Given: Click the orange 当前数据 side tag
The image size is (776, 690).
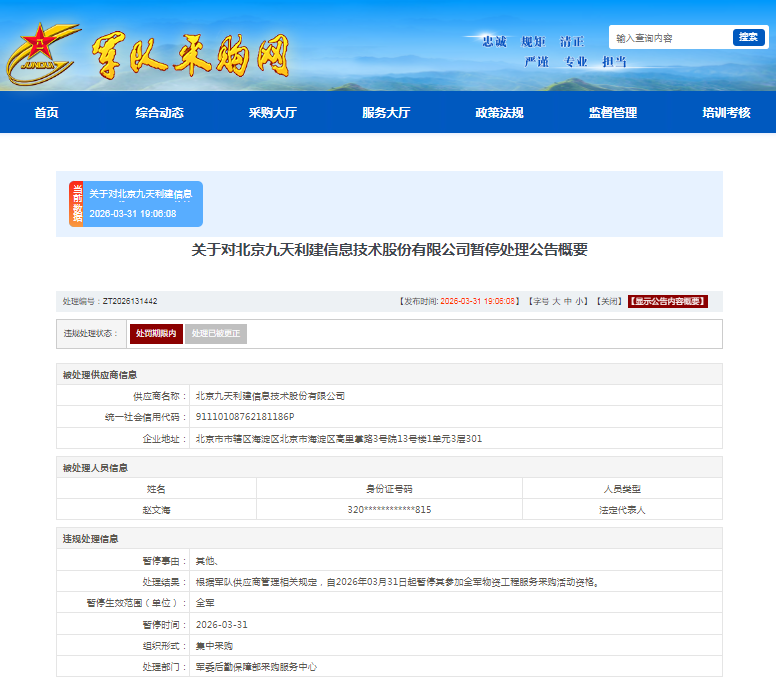Looking at the screenshot, I should [77, 204].
